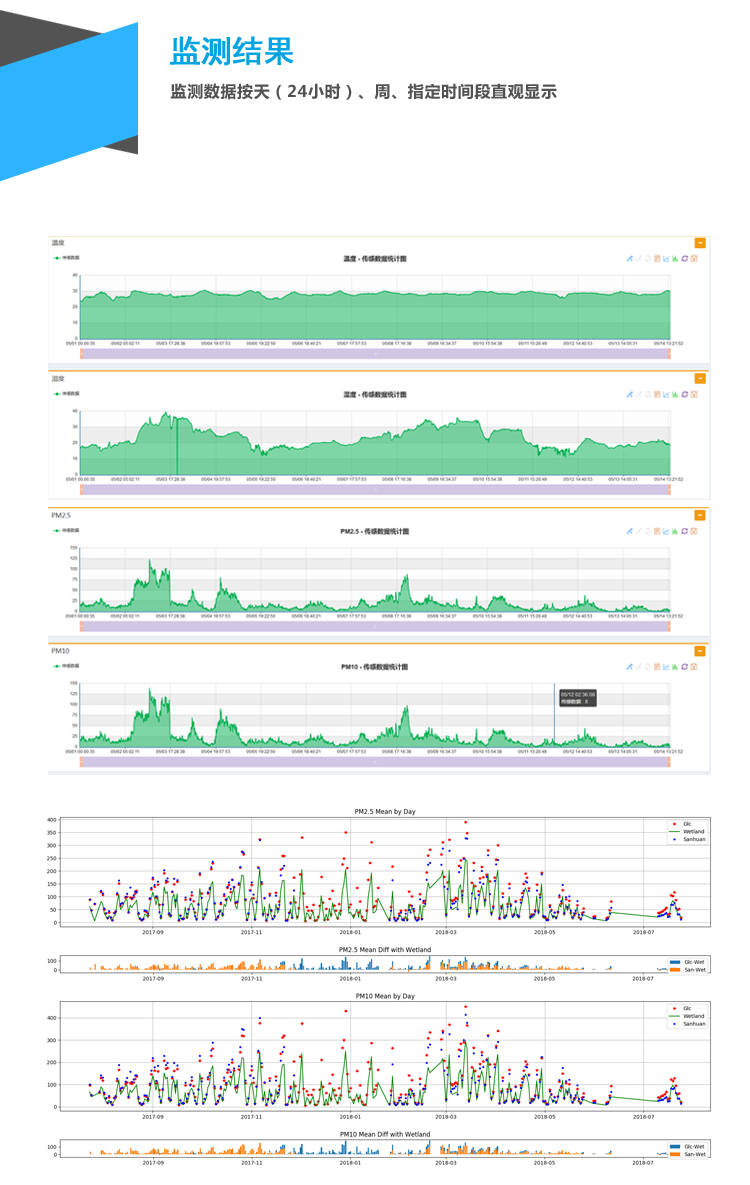Click the PM2.5 panel header label
This screenshot has height=1185, width=750.
[x=61, y=515]
